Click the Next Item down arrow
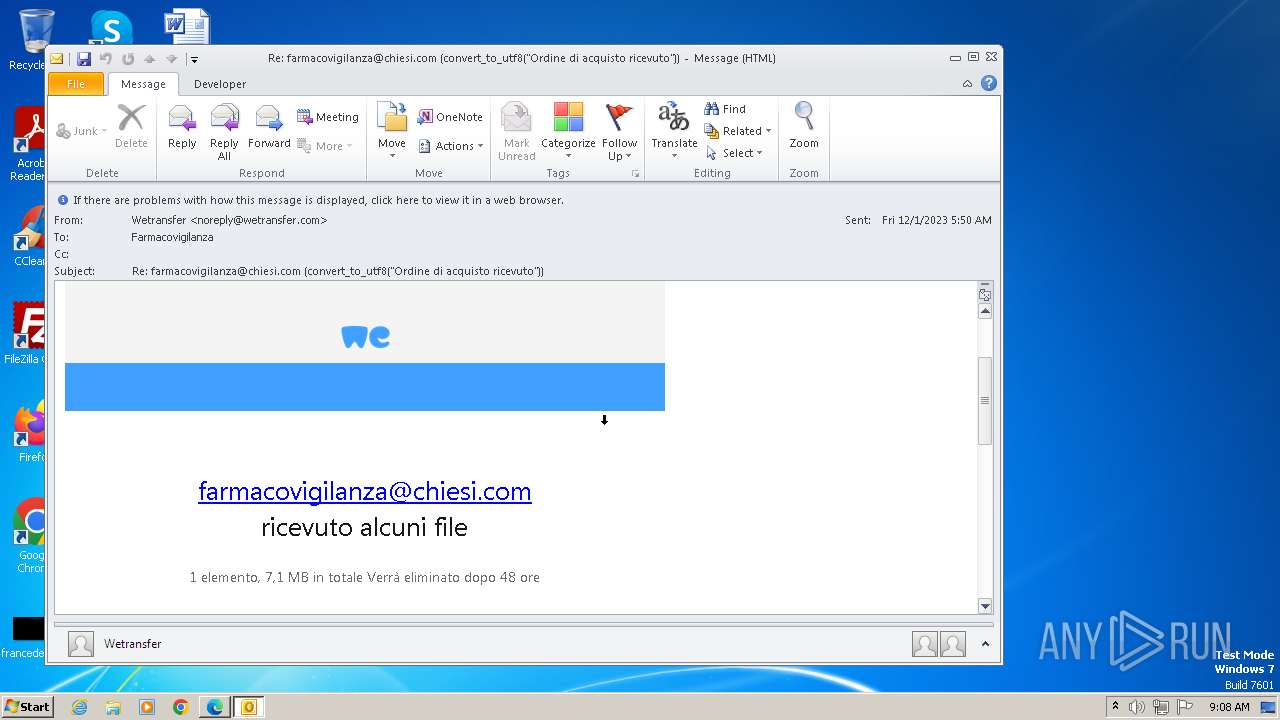Viewport: 1280px width, 720px height. click(171, 59)
